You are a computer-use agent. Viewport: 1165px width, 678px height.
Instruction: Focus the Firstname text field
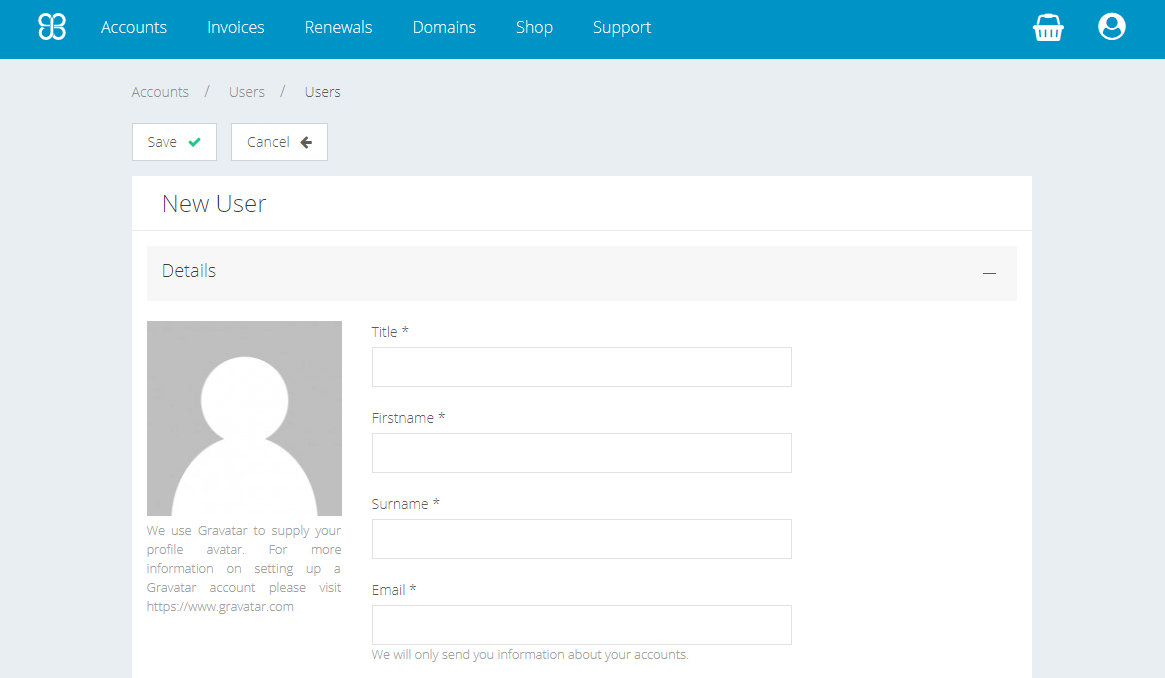coord(581,453)
